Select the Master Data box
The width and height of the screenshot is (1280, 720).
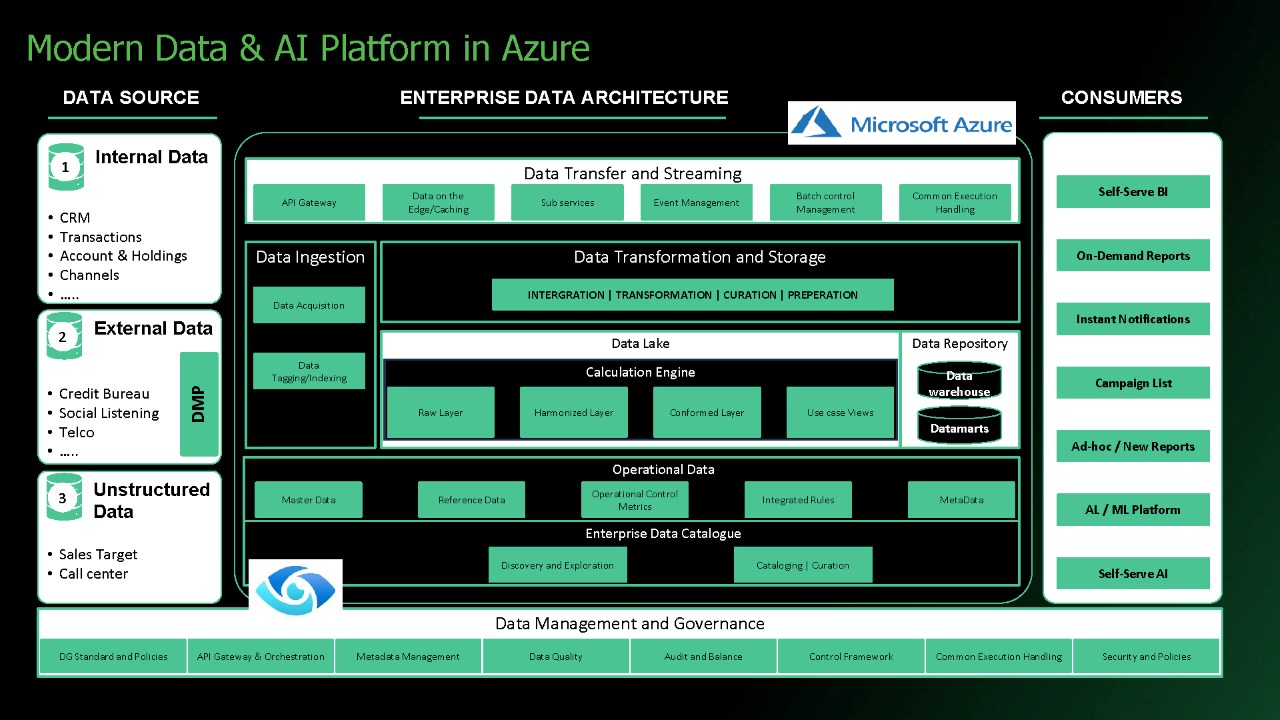308,500
